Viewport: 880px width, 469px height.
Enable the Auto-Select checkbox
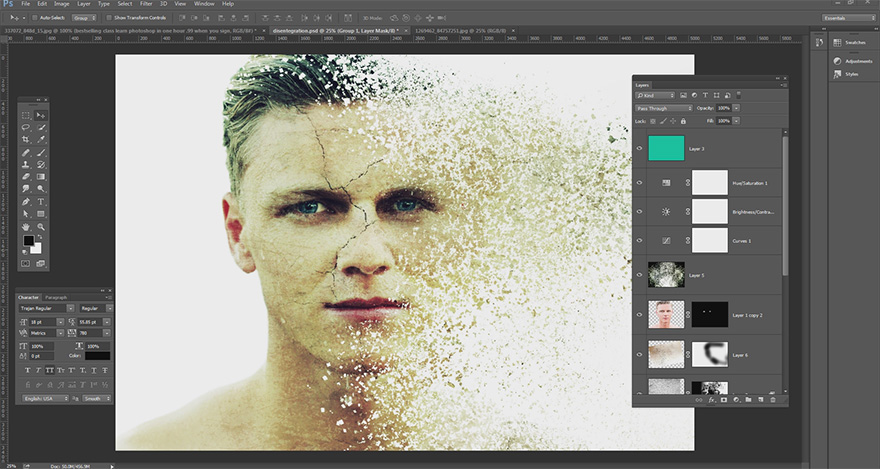tap(35, 18)
